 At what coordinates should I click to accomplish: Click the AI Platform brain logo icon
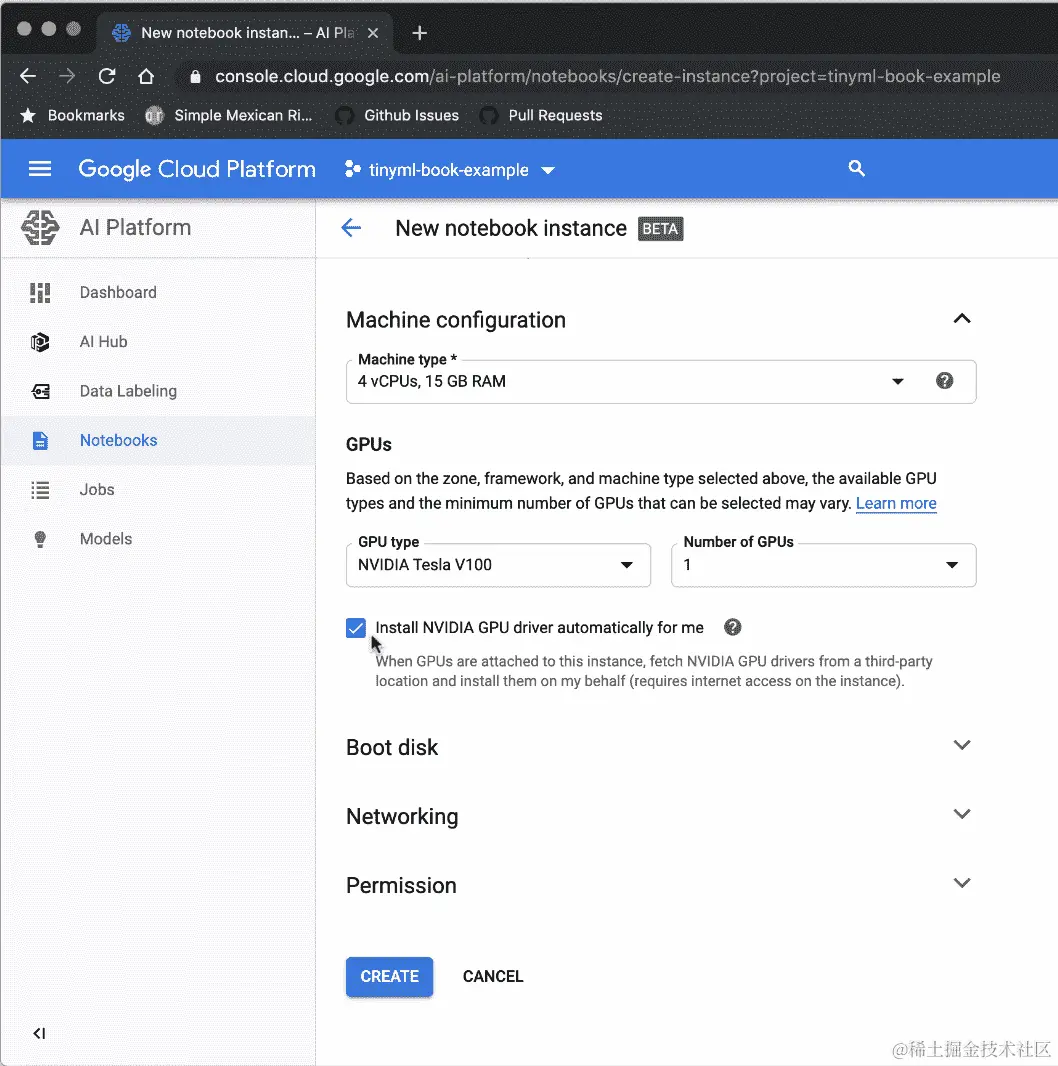pos(40,227)
